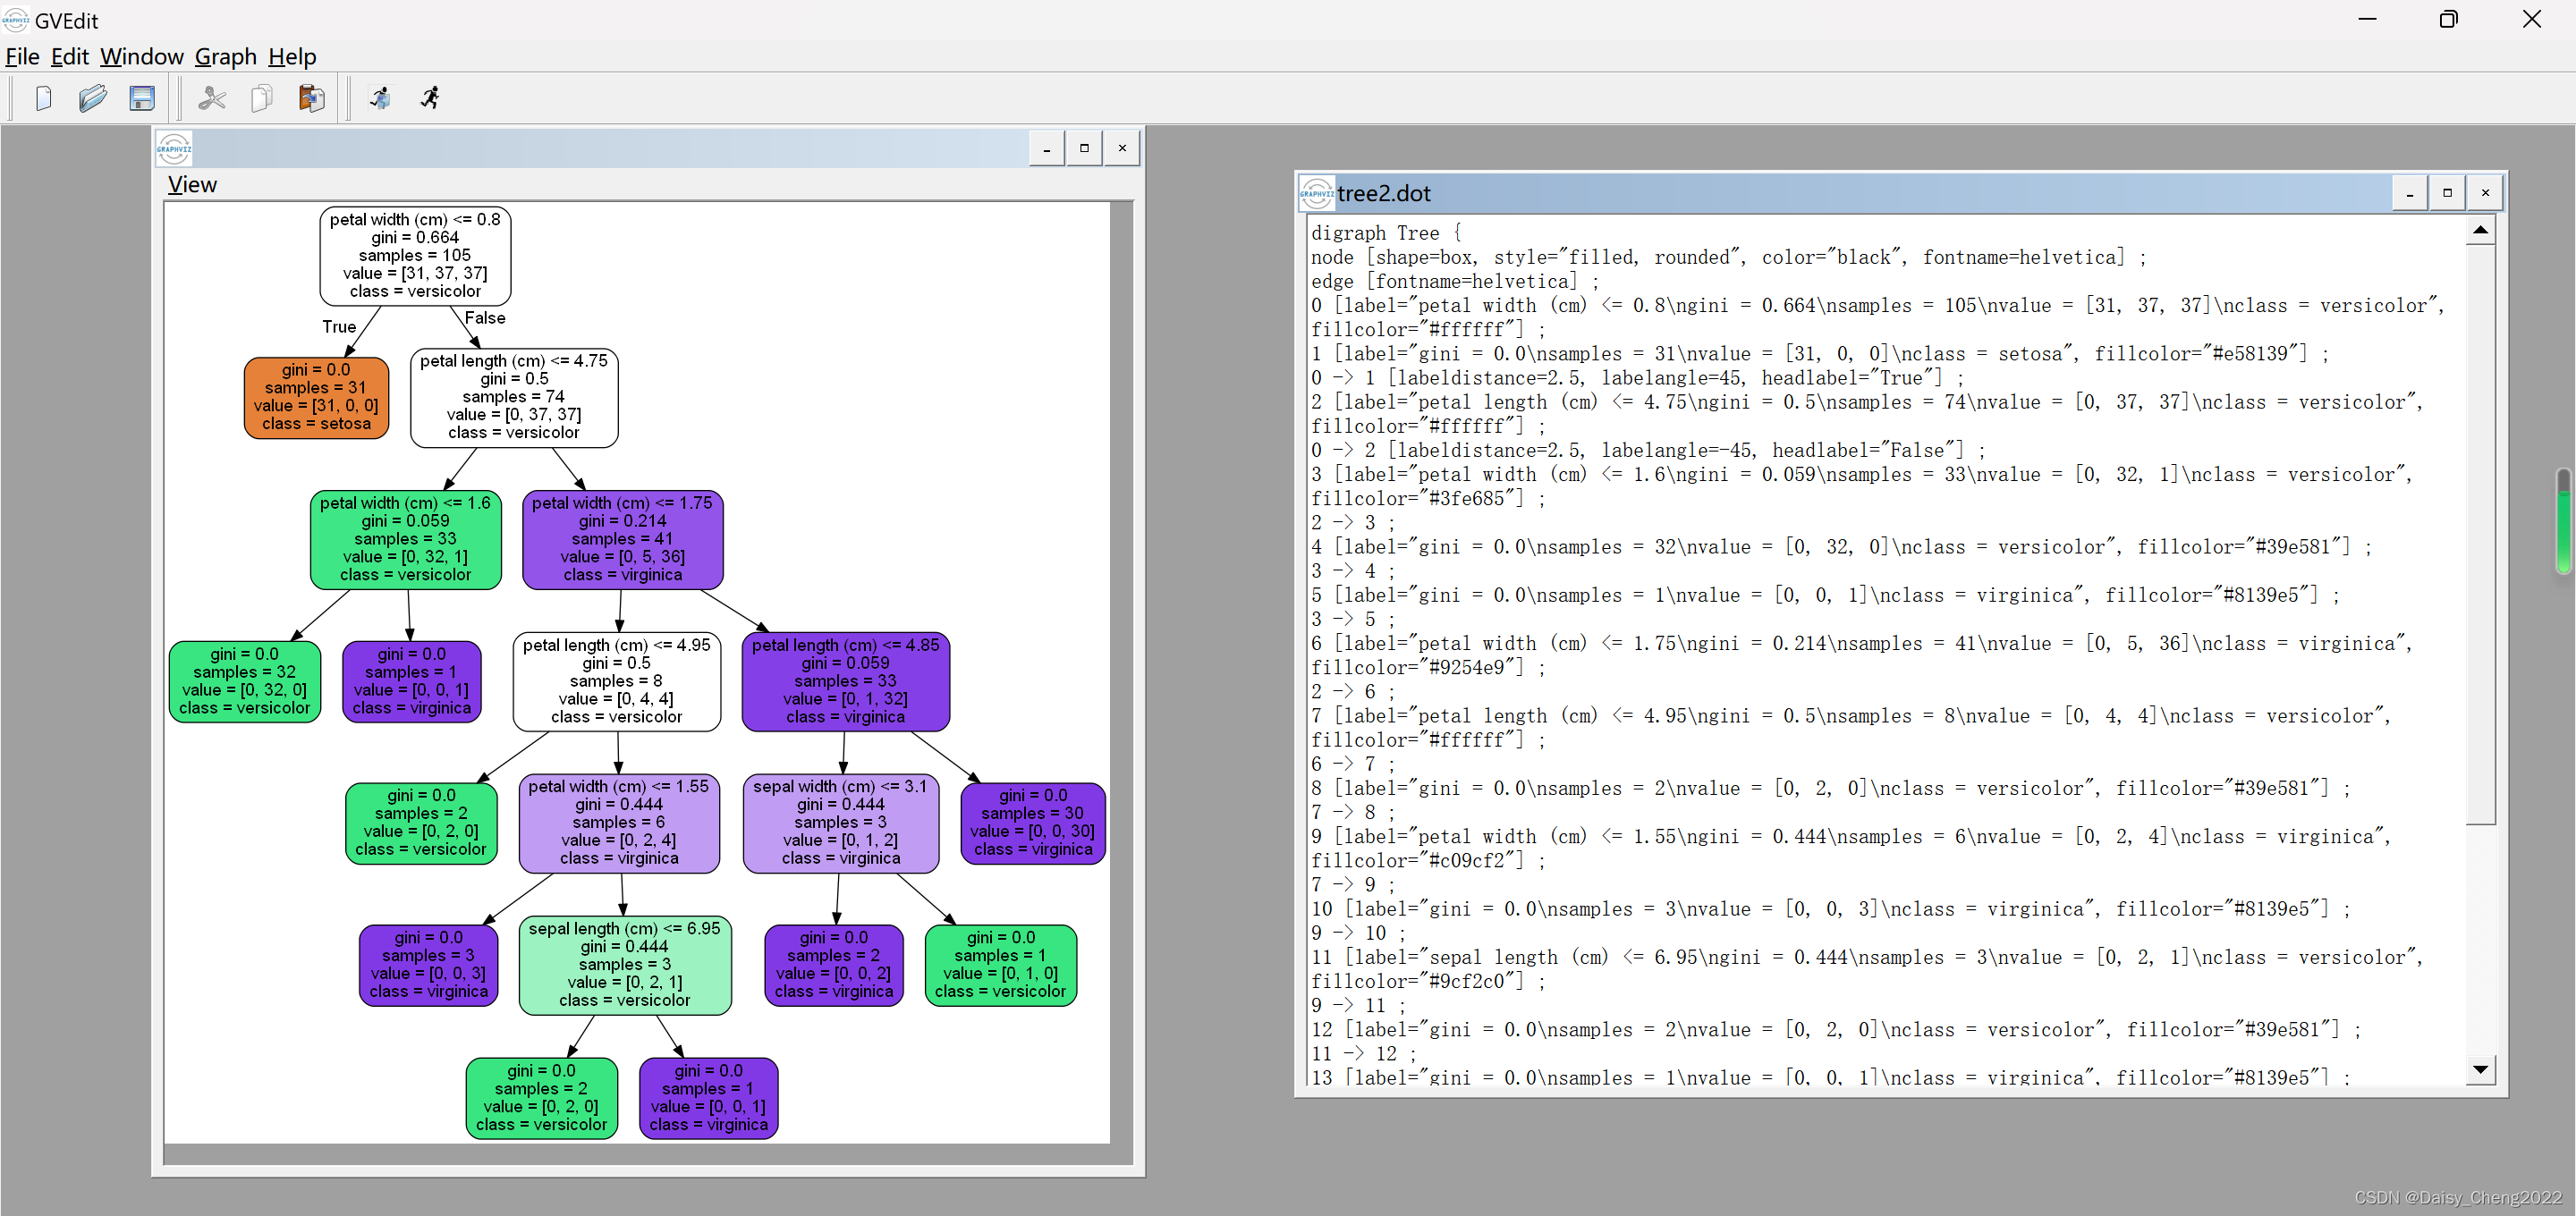This screenshot has height=1216, width=2576.
Task: Click the Paste clipboard icon
Action: (x=311, y=98)
